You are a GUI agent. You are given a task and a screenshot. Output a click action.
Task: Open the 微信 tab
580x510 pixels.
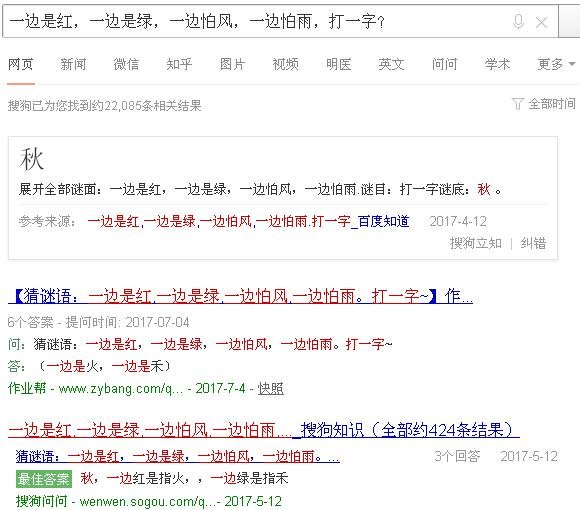click(126, 64)
